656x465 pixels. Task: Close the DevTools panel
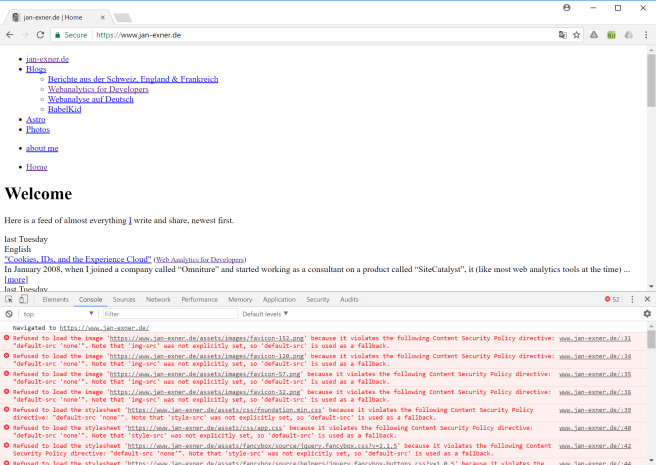(x=645, y=299)
